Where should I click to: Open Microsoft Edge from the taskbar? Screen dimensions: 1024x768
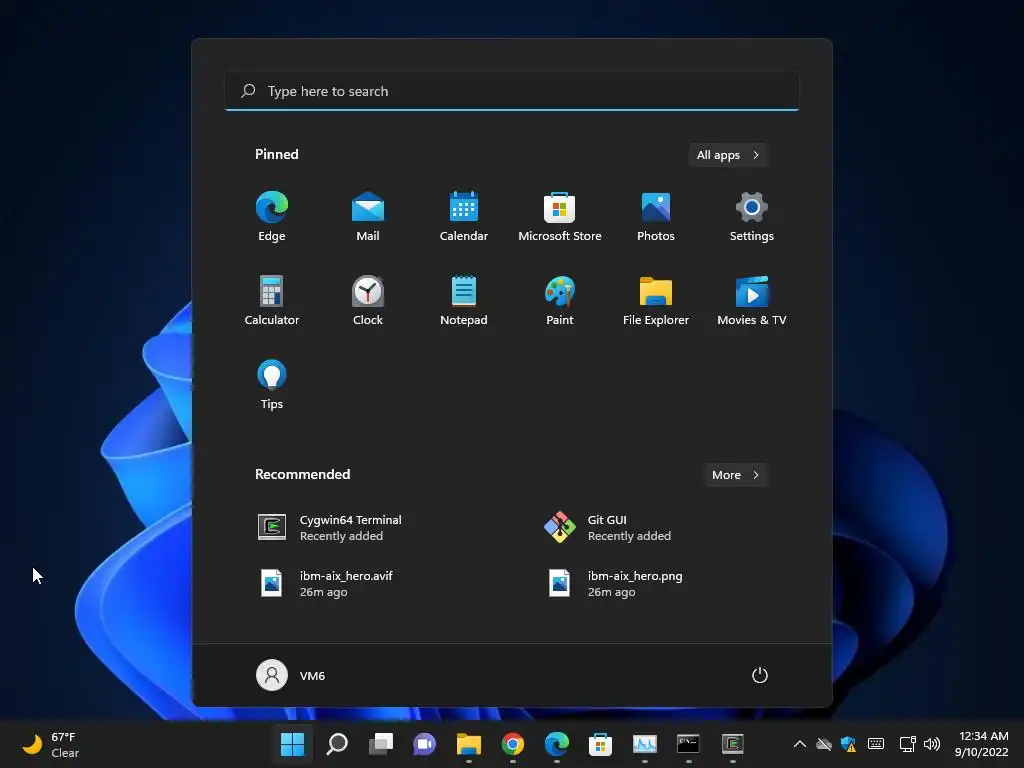[x=556, y=744]
